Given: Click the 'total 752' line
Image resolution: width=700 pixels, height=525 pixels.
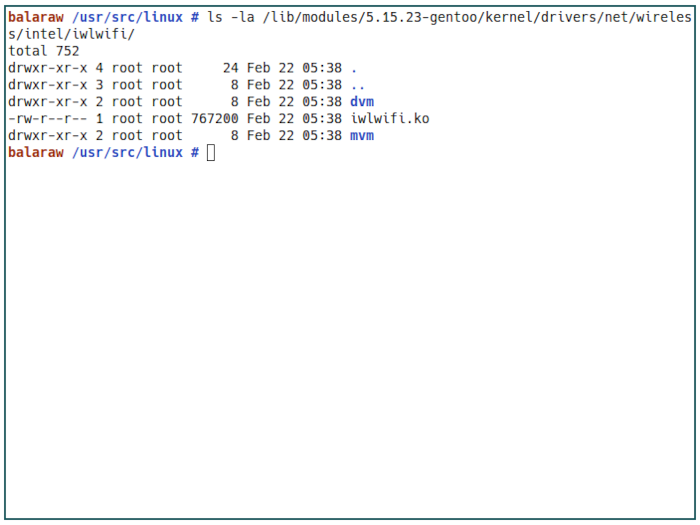Looking at the screenshot, I should click(x=44, y=51).
